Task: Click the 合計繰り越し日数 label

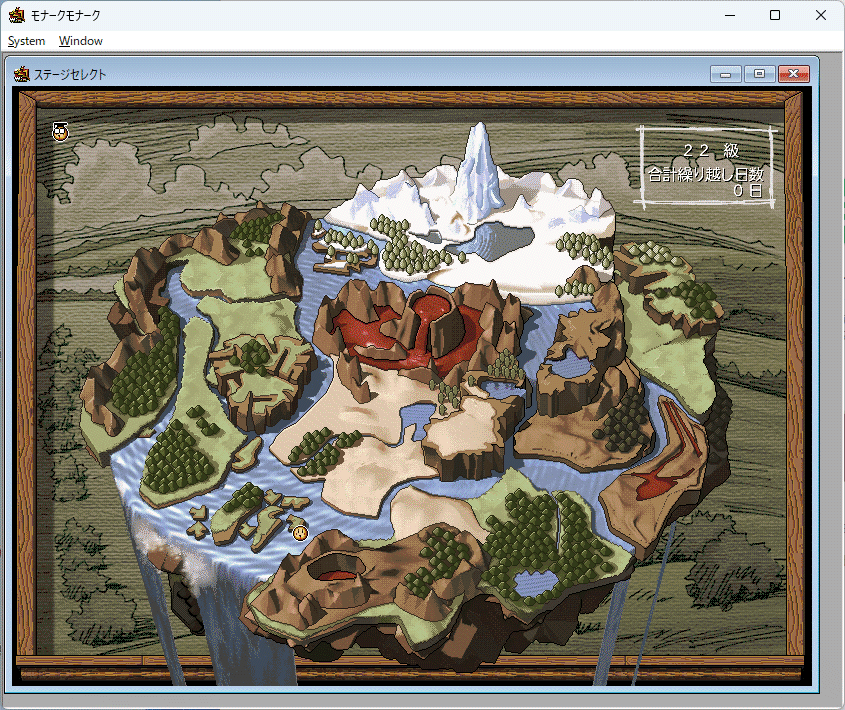Action: point(706,174)
